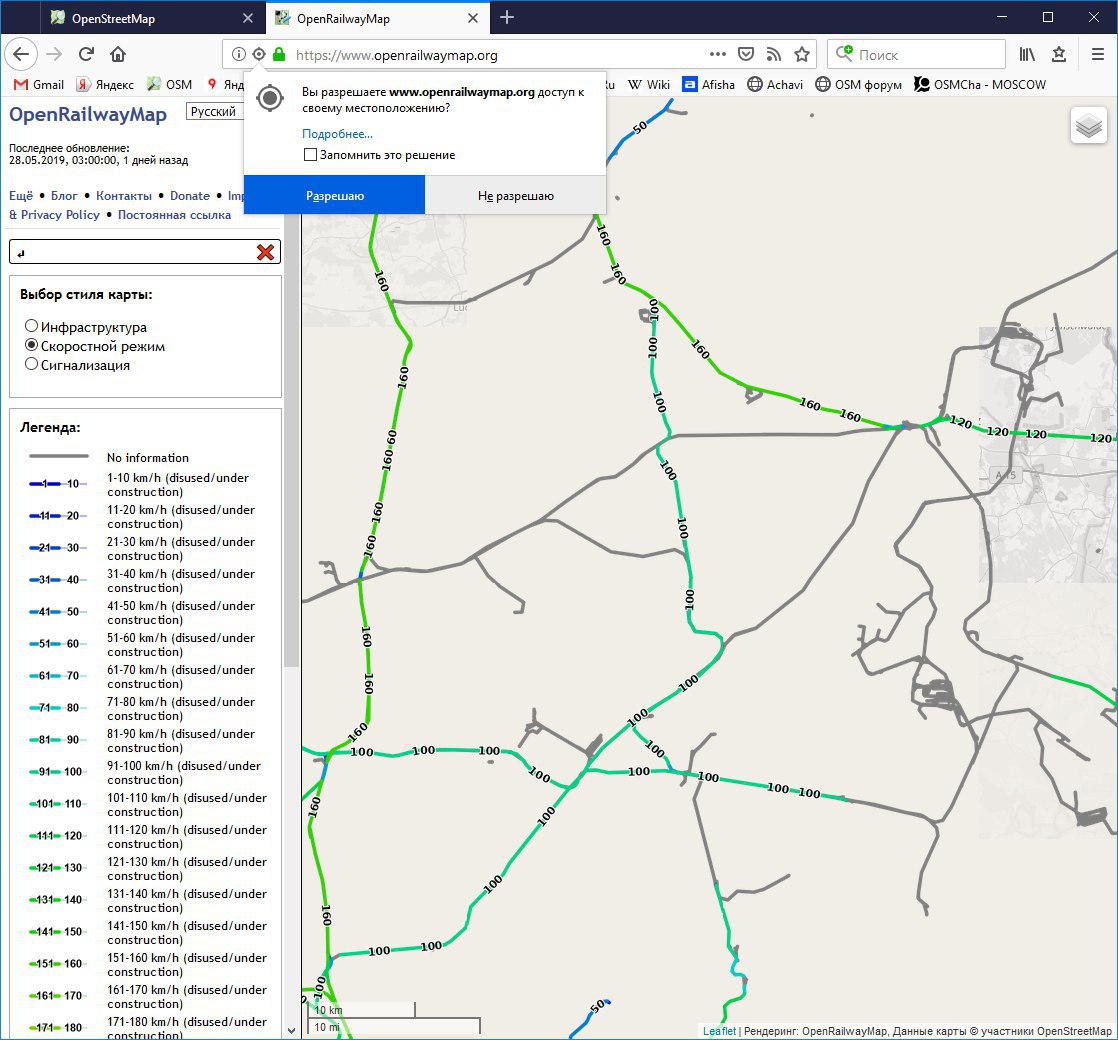The image size is (1118, 1040).
Task: Clear the search field with red X
Action: coord(265,252)
